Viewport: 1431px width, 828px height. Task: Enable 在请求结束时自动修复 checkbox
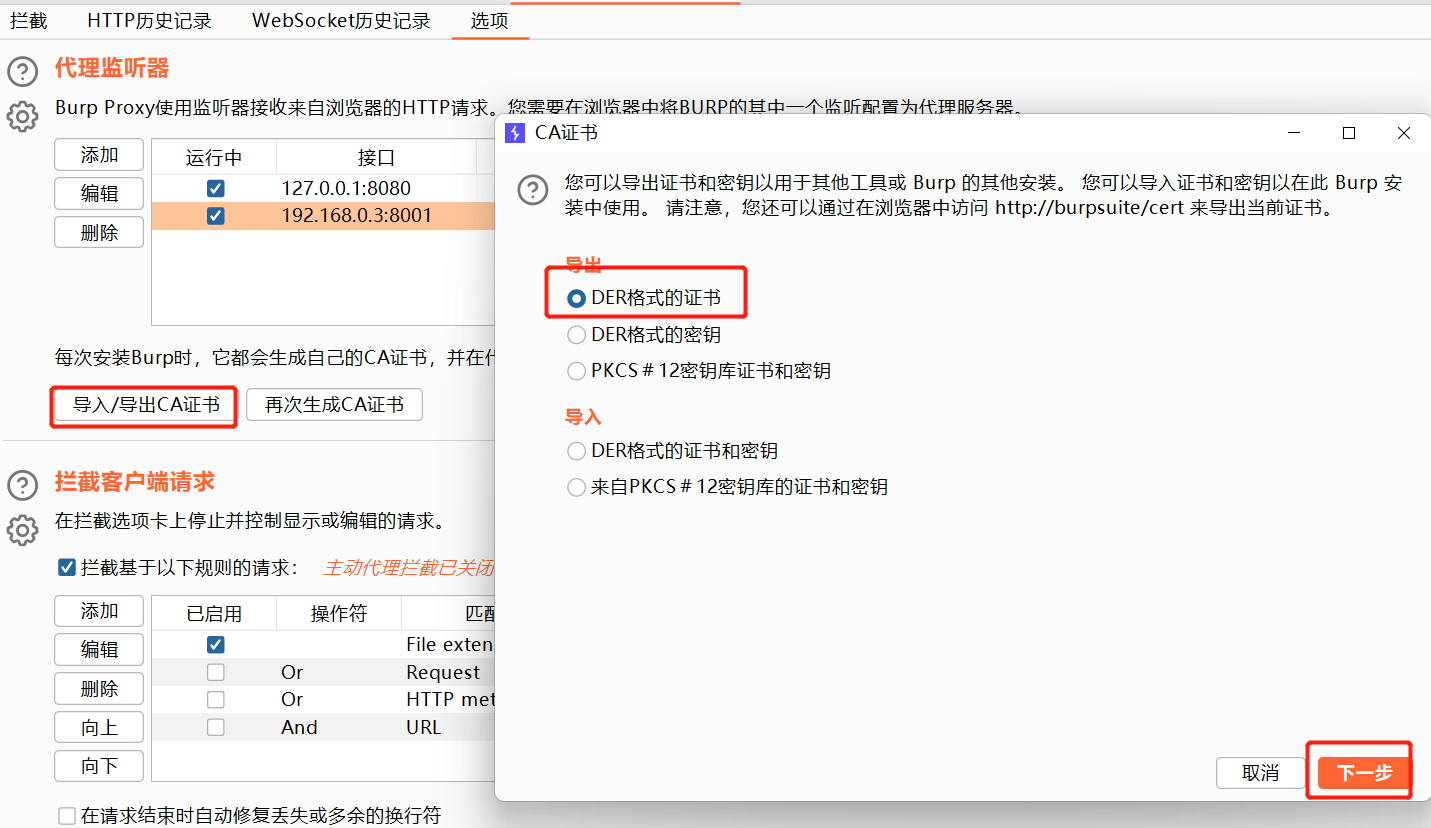(x=67, y=816)
